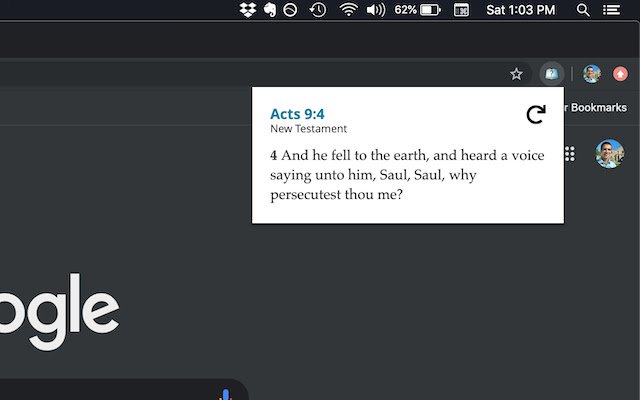
Task: Open Dropbox menu bar icon
Action: (x=248, y=10)
